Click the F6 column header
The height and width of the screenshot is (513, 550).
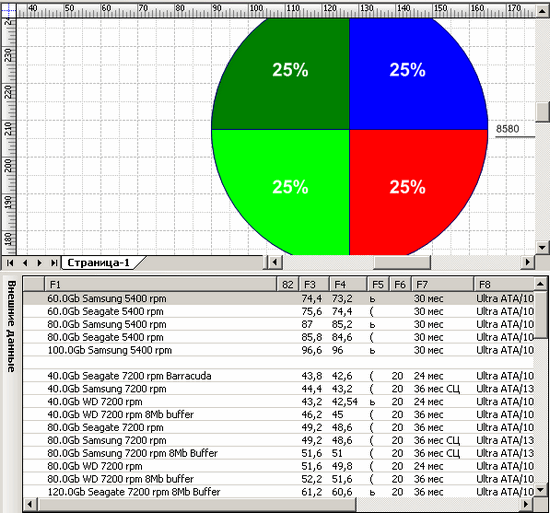point(400,284)
